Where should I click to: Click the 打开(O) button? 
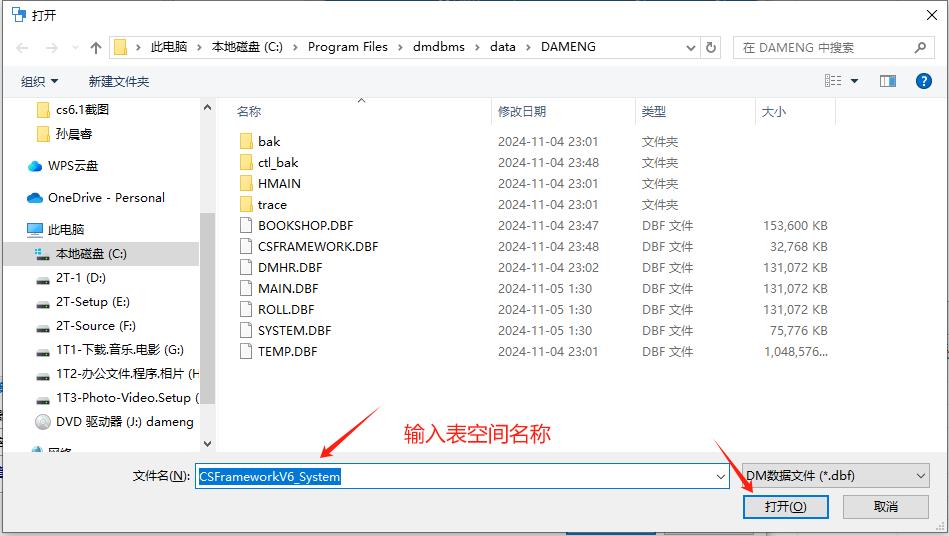tap(785, 507)
